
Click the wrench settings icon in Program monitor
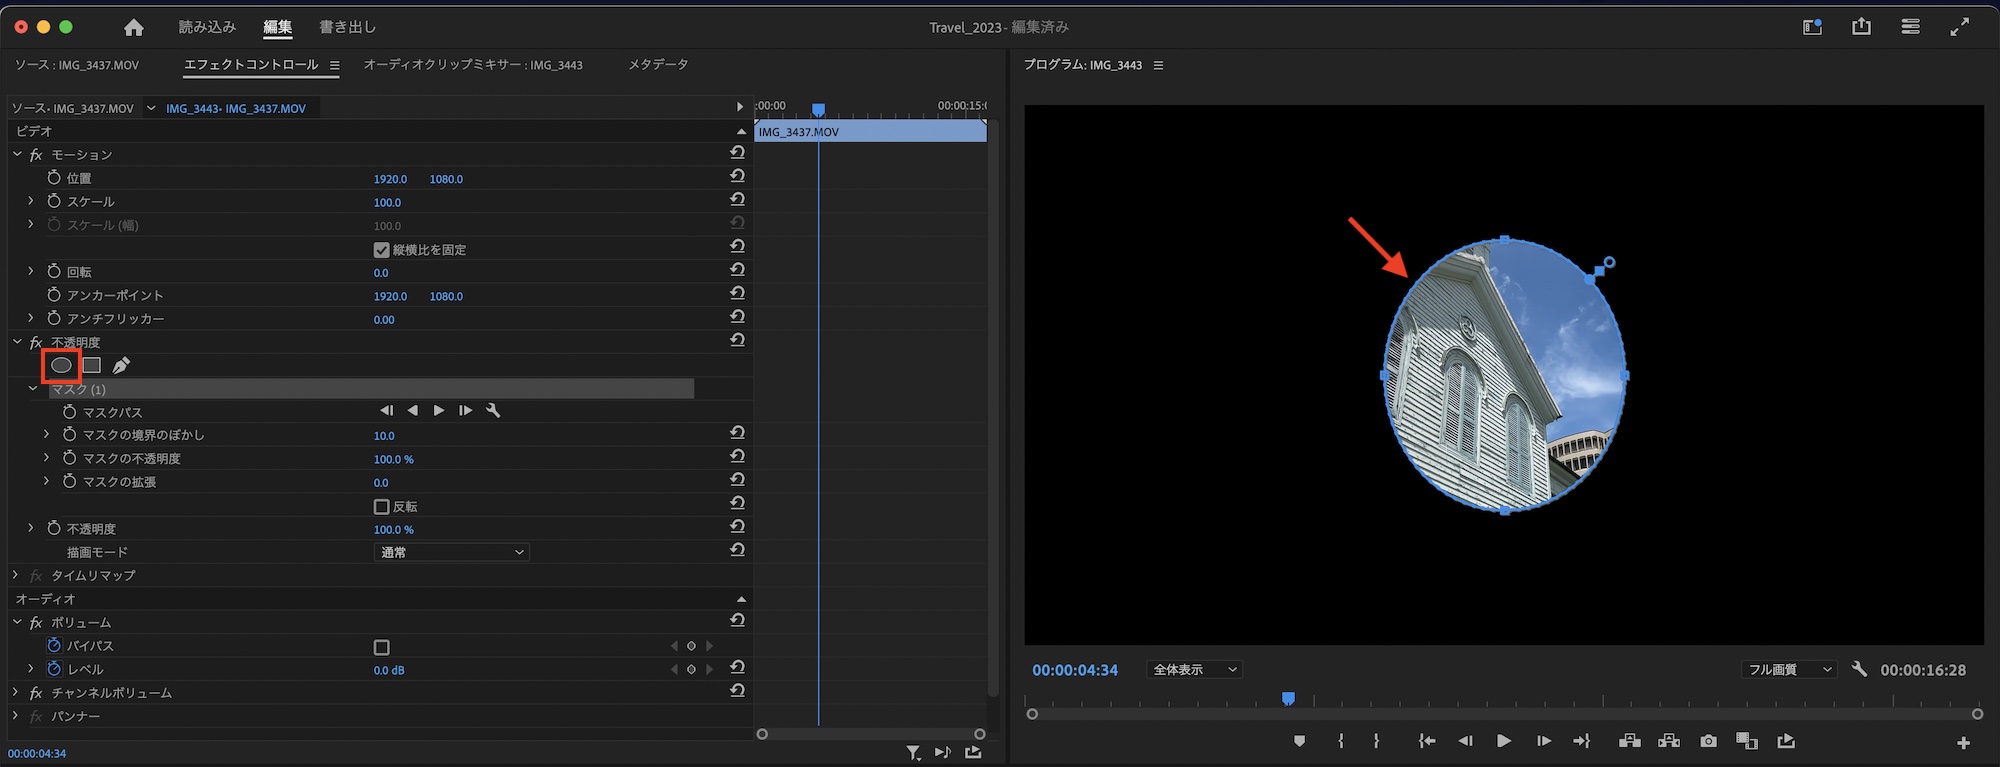click(x=1859, y=669)
